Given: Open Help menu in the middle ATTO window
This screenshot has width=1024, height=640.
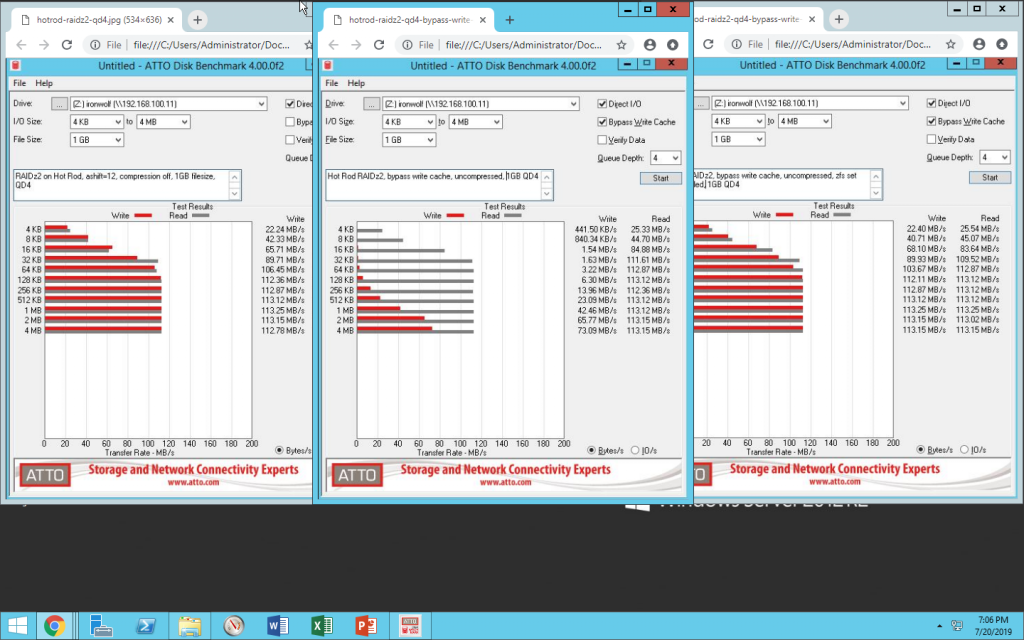Looking at the screenshot, I should (356, 83).
